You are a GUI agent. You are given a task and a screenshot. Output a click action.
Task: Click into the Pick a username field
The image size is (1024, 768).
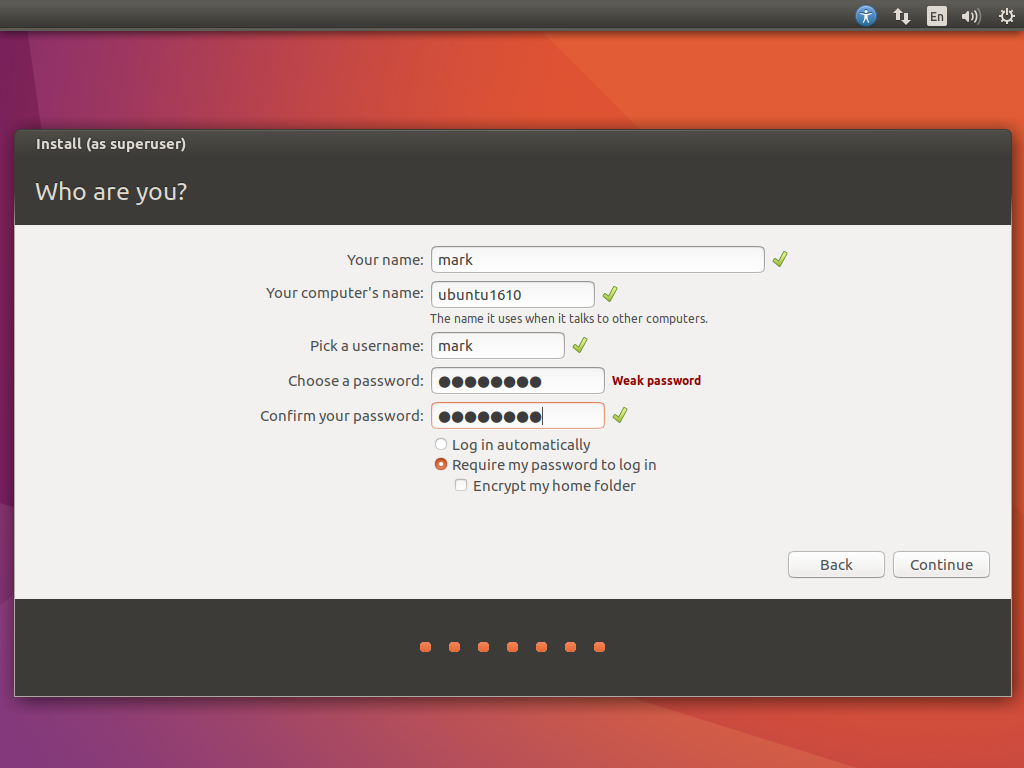[497, 345]
